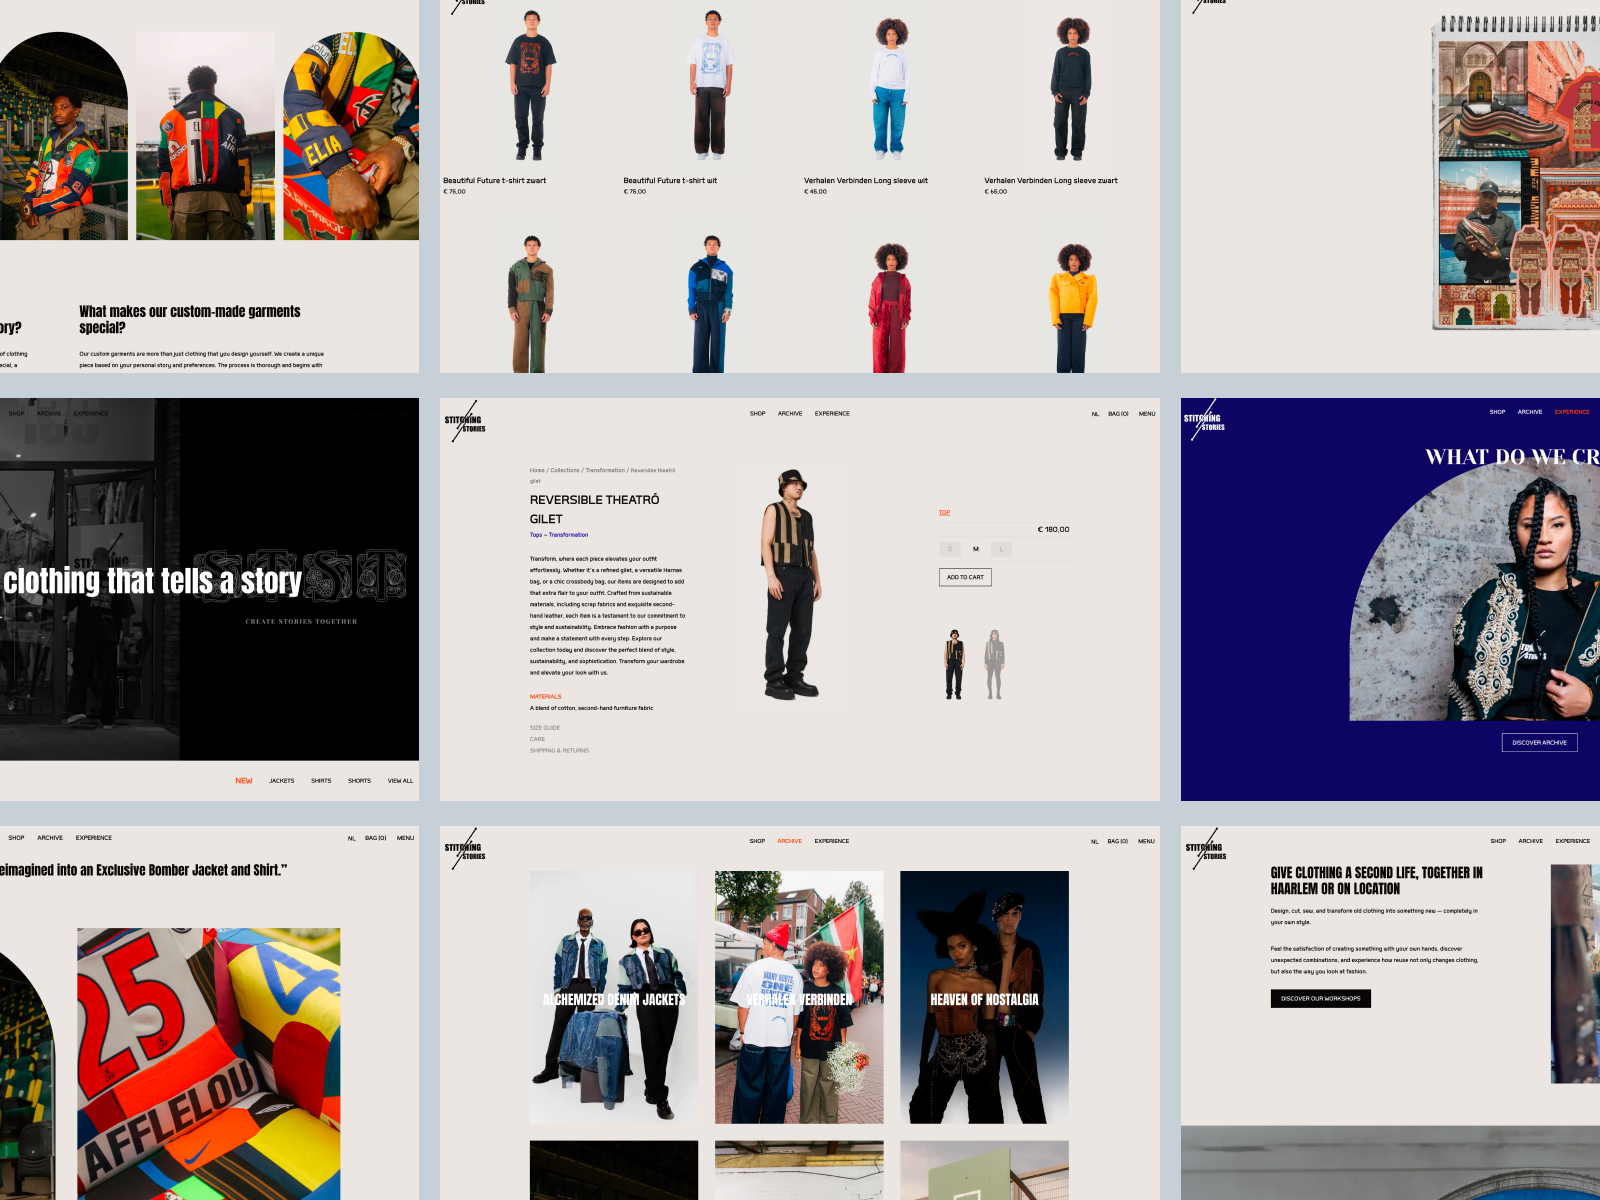The width and height of the screenshot is (1600, 1200).
Task: Expand the Care section
Action: 538,739
